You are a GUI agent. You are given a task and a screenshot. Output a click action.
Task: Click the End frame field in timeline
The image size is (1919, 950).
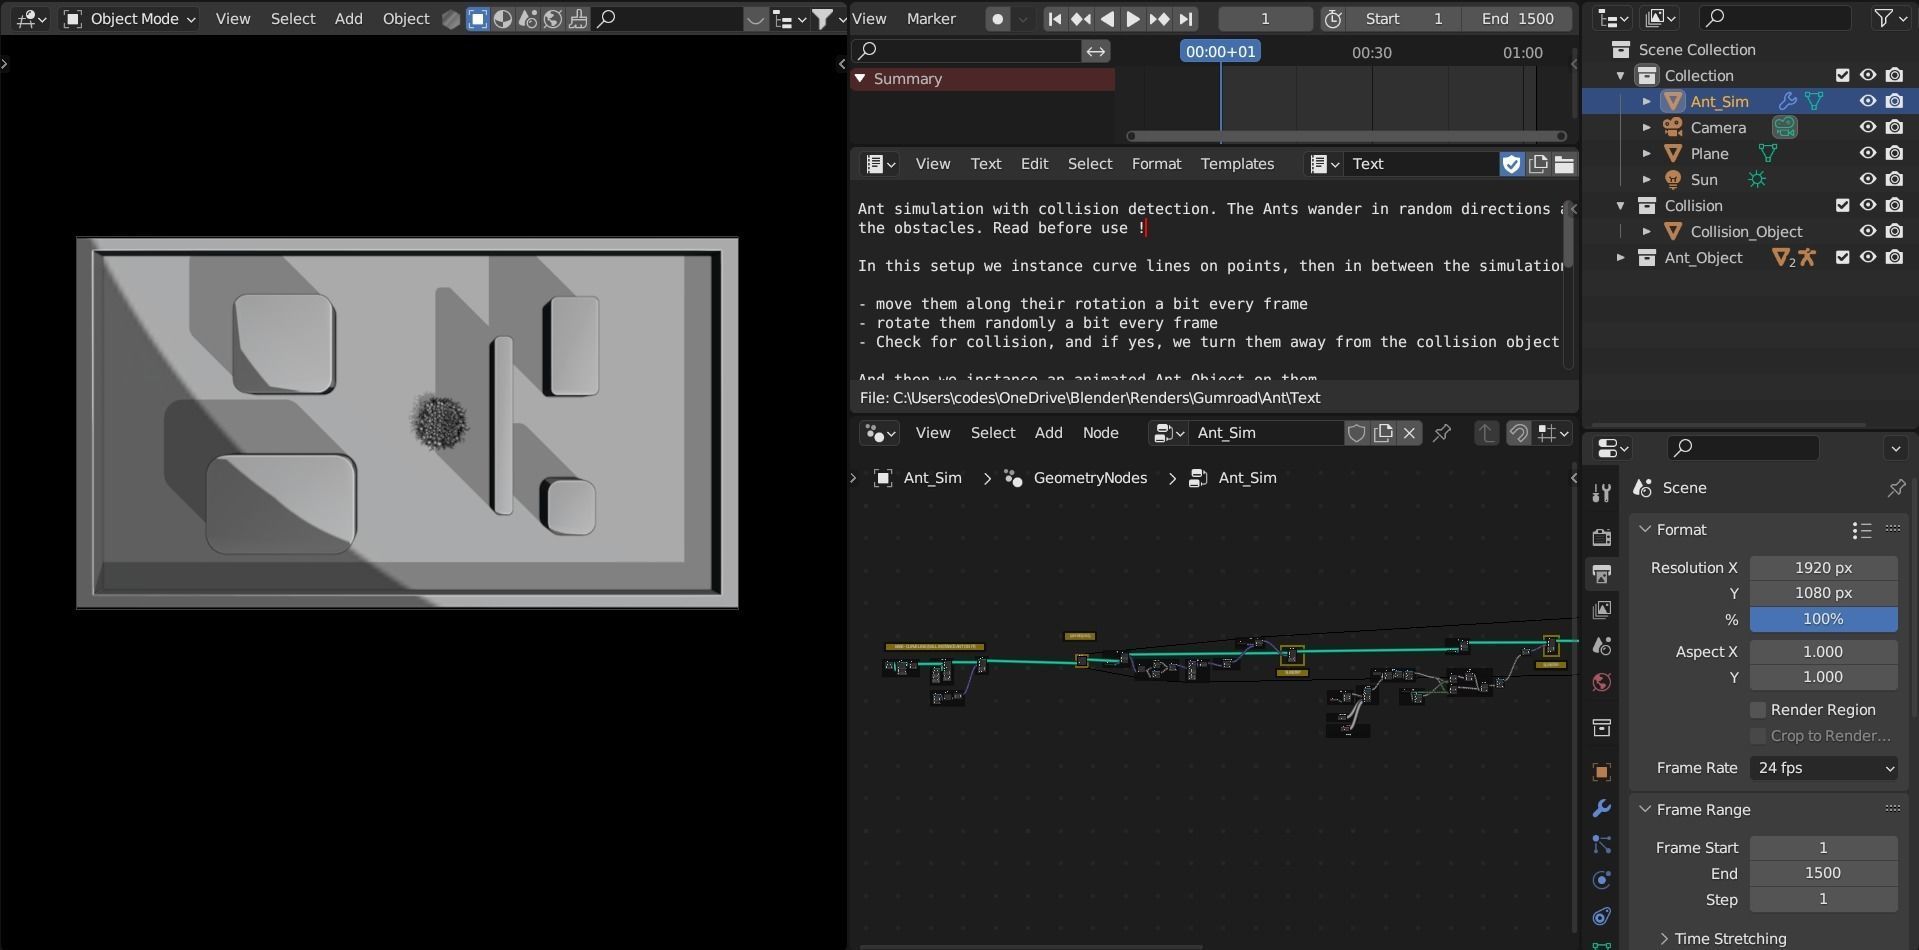pos(1518,19)
